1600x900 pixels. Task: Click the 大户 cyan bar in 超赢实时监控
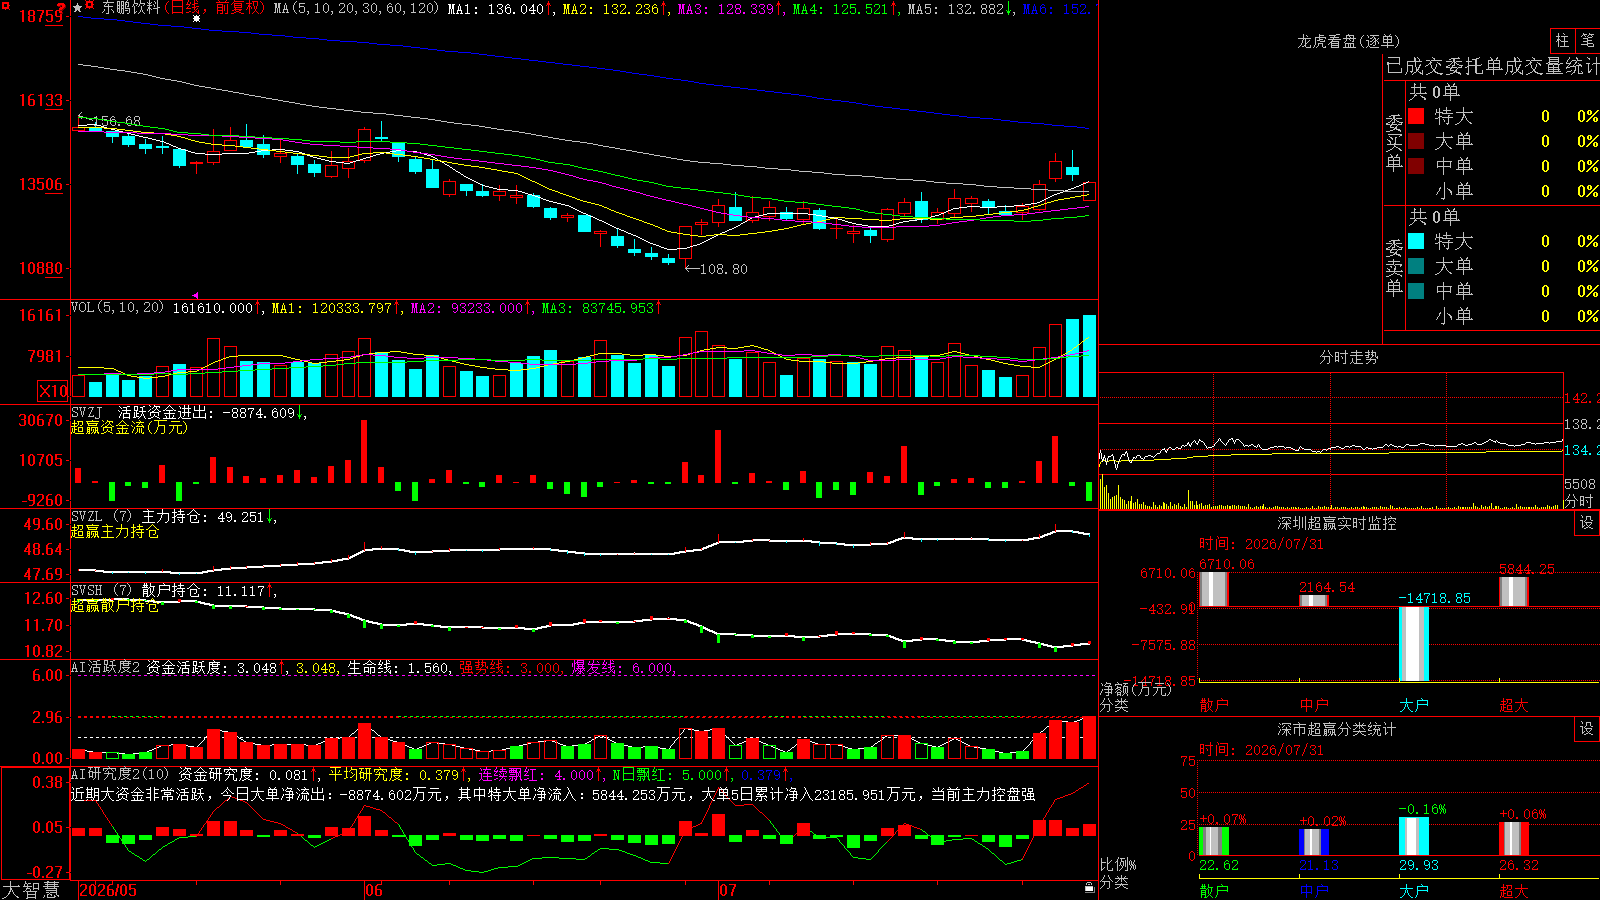[x=1414, y=644]
